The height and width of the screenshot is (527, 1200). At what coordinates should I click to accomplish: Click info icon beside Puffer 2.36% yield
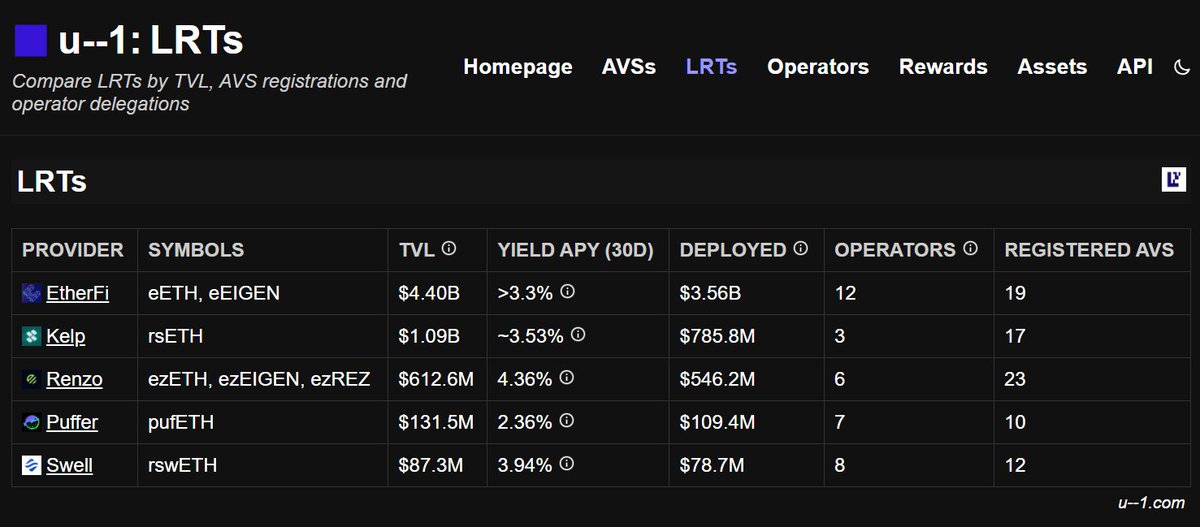tap(567, 420)
